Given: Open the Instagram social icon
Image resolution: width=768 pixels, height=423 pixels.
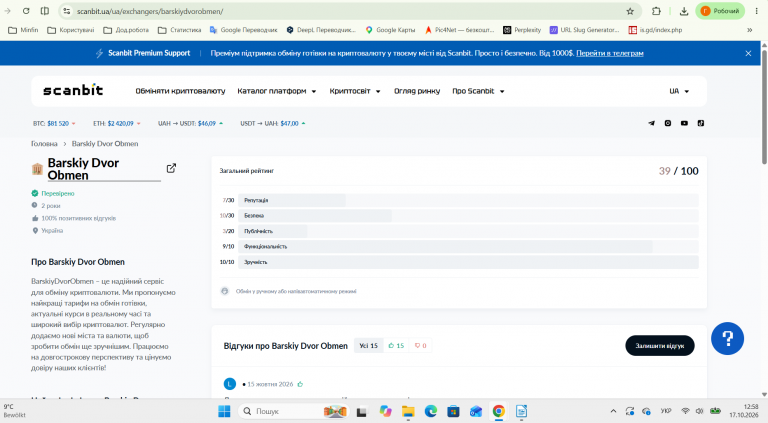Looking at the screenshot, I should [x=668, y=123].
